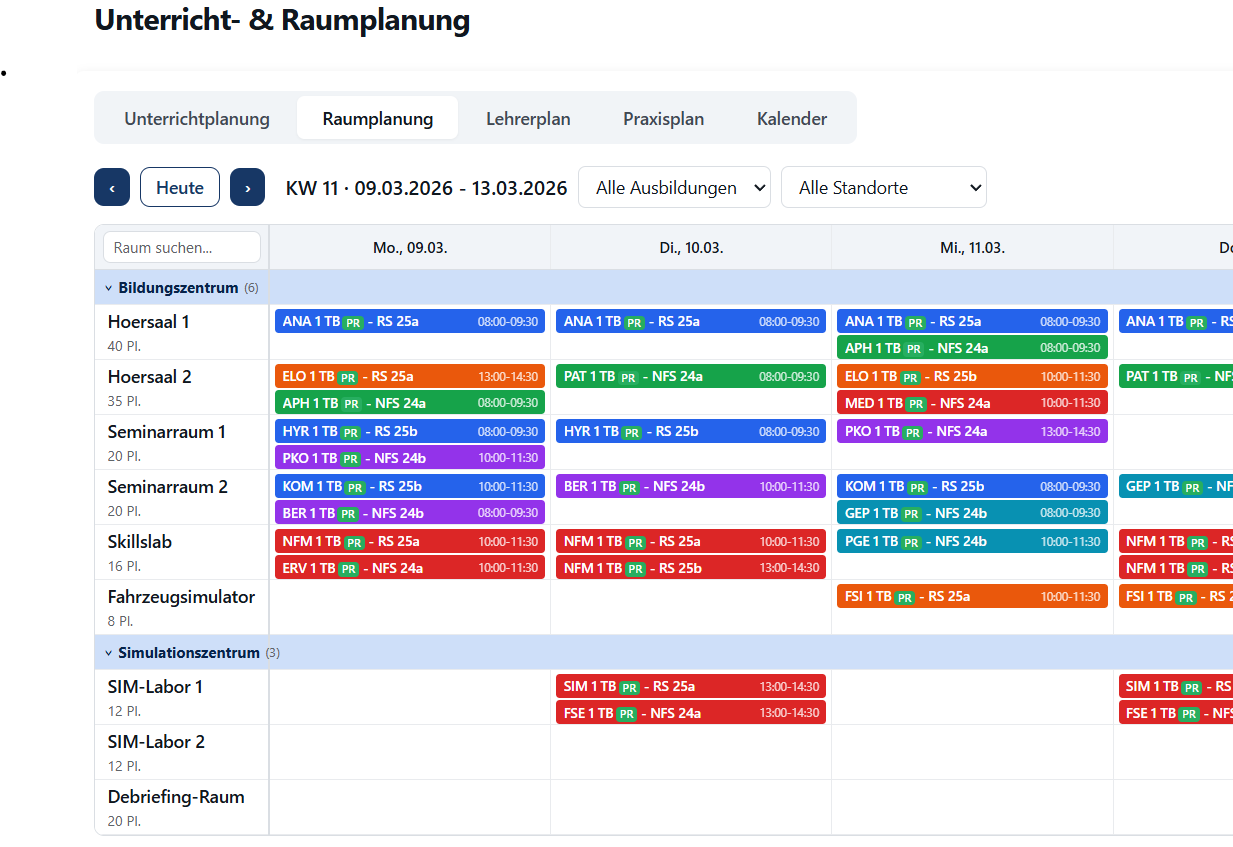Go to previous week with left arrow
The height and width of the screenshot is (847, 1233).
(x=112, y=187)
